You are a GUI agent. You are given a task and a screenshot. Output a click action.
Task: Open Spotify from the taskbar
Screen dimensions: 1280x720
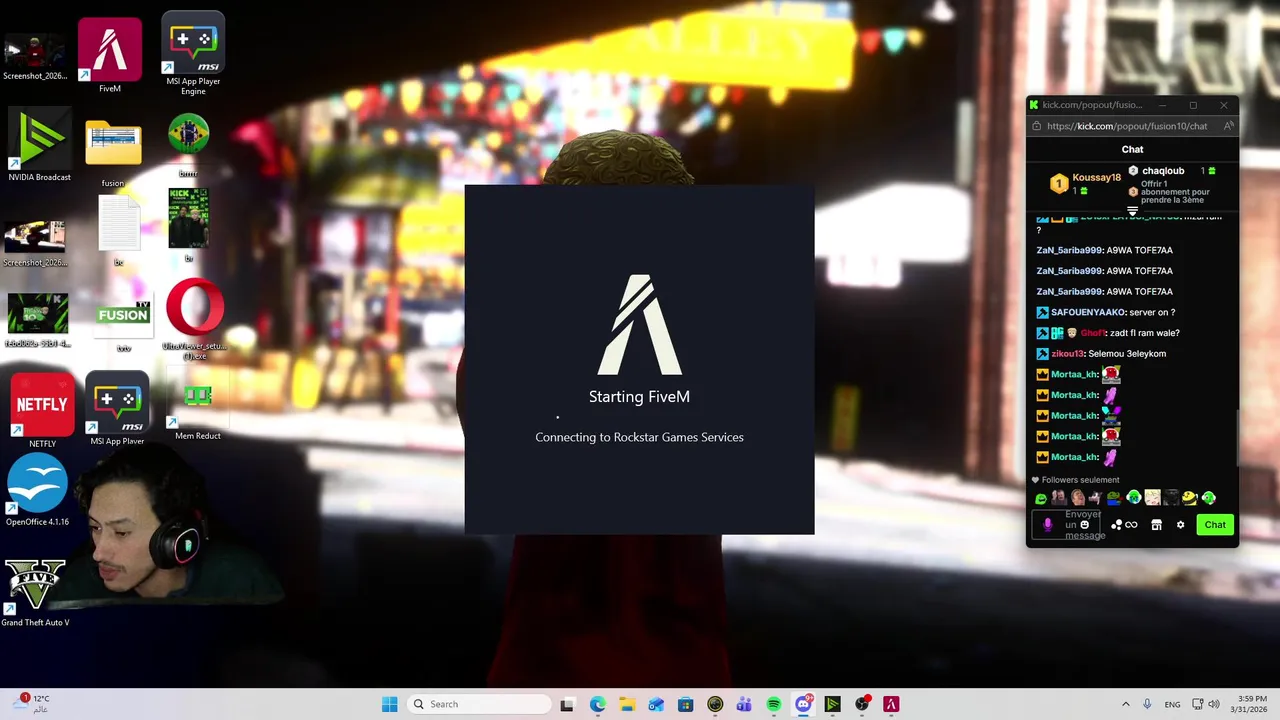click(773, 704)
